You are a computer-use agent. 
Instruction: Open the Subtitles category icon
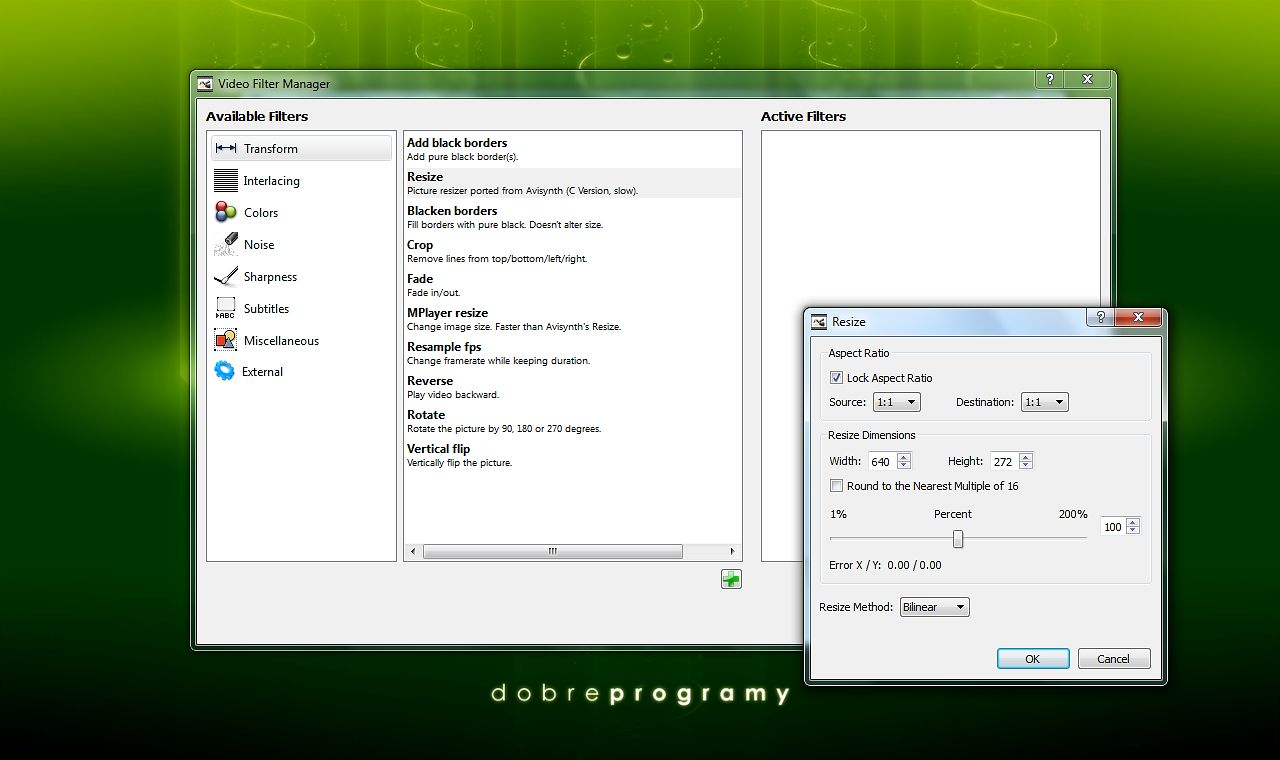[x=226, y=309]
